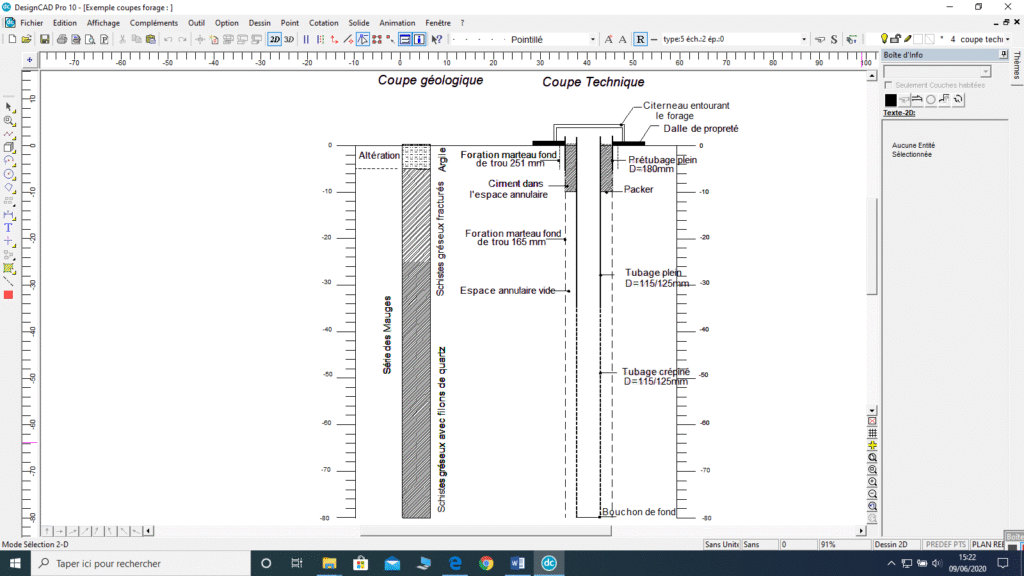Select the Text tool in left toolbar
Screen dimensions: 1024x576
coord(9,228)
